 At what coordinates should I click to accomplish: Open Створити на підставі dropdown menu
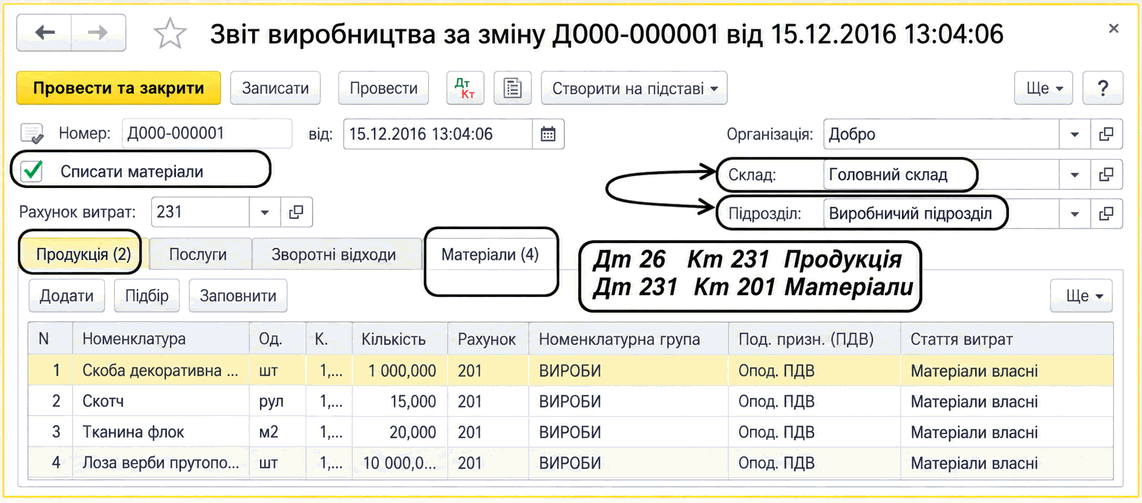634,89
